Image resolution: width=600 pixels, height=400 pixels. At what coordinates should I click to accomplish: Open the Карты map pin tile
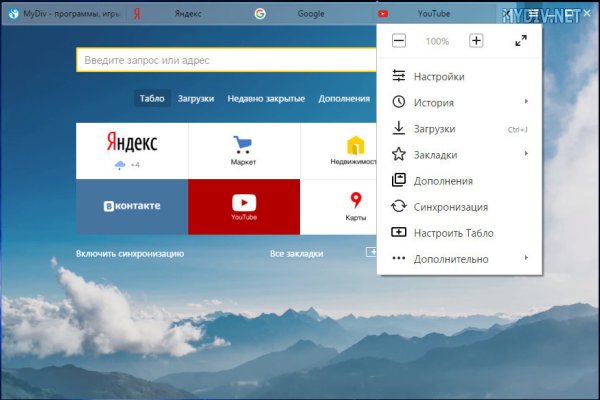(355, 206)
